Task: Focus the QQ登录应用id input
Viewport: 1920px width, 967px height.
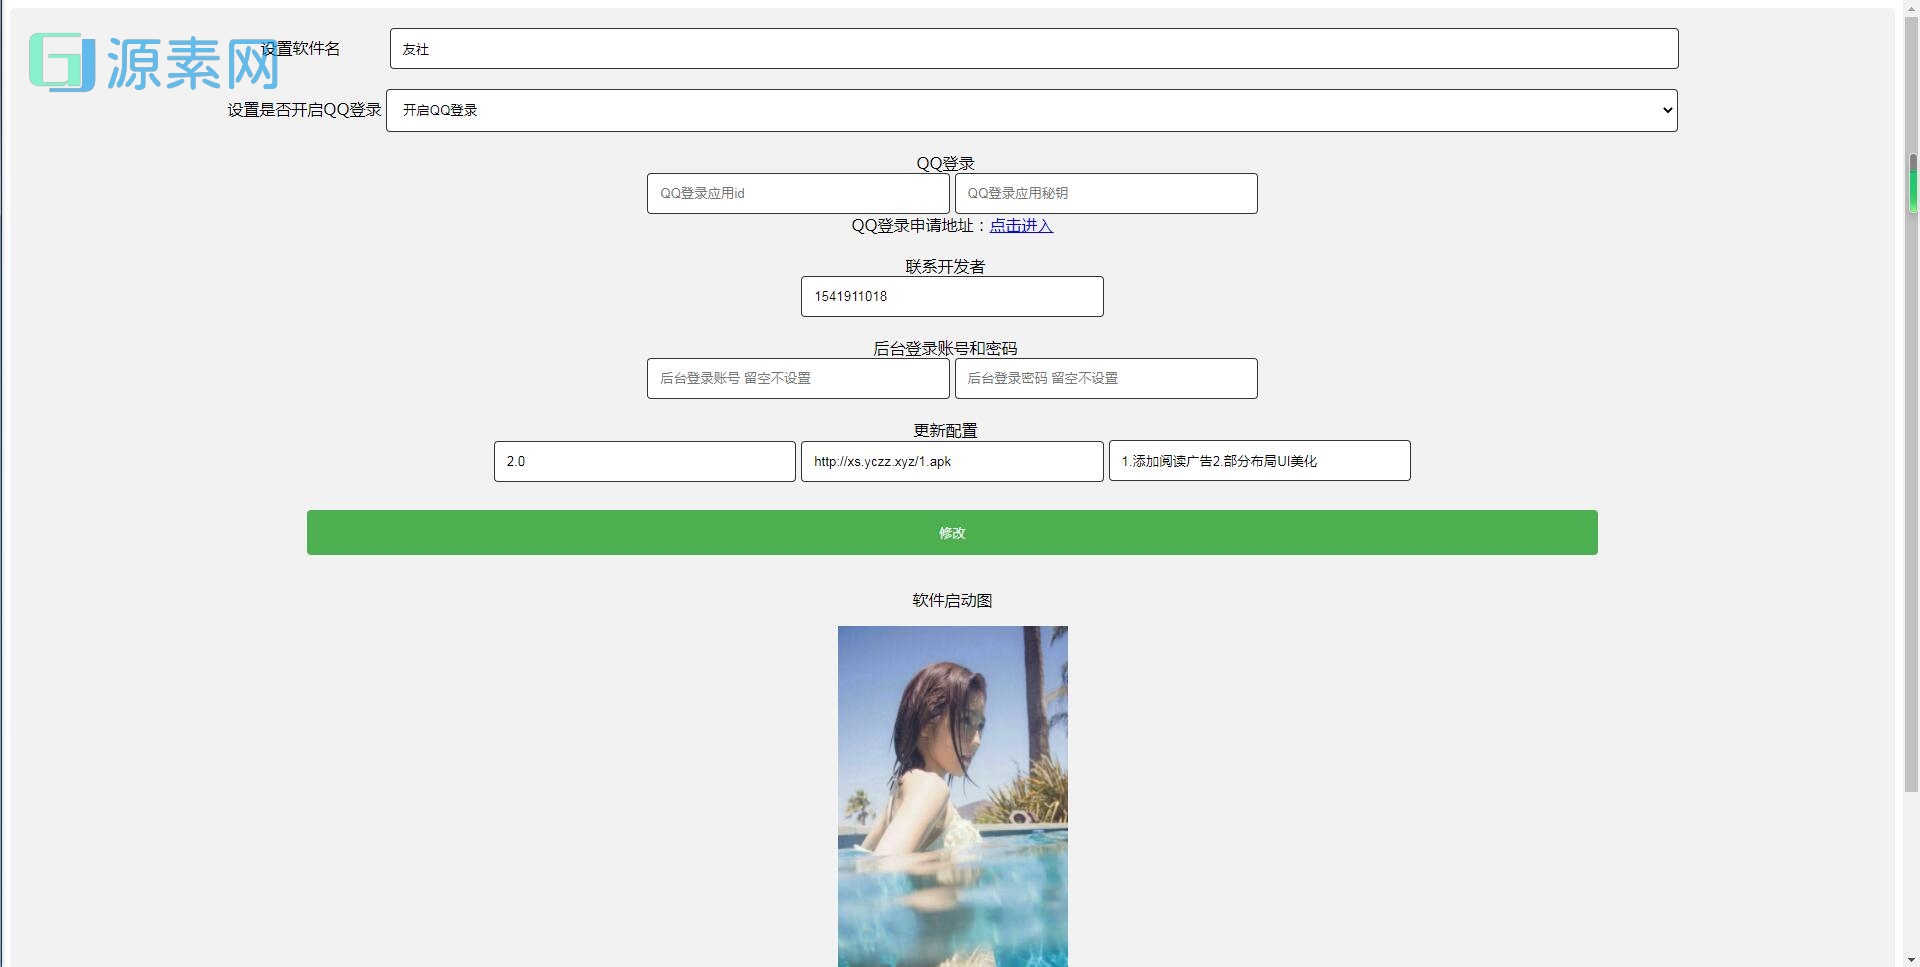Action: coord(797,193)
